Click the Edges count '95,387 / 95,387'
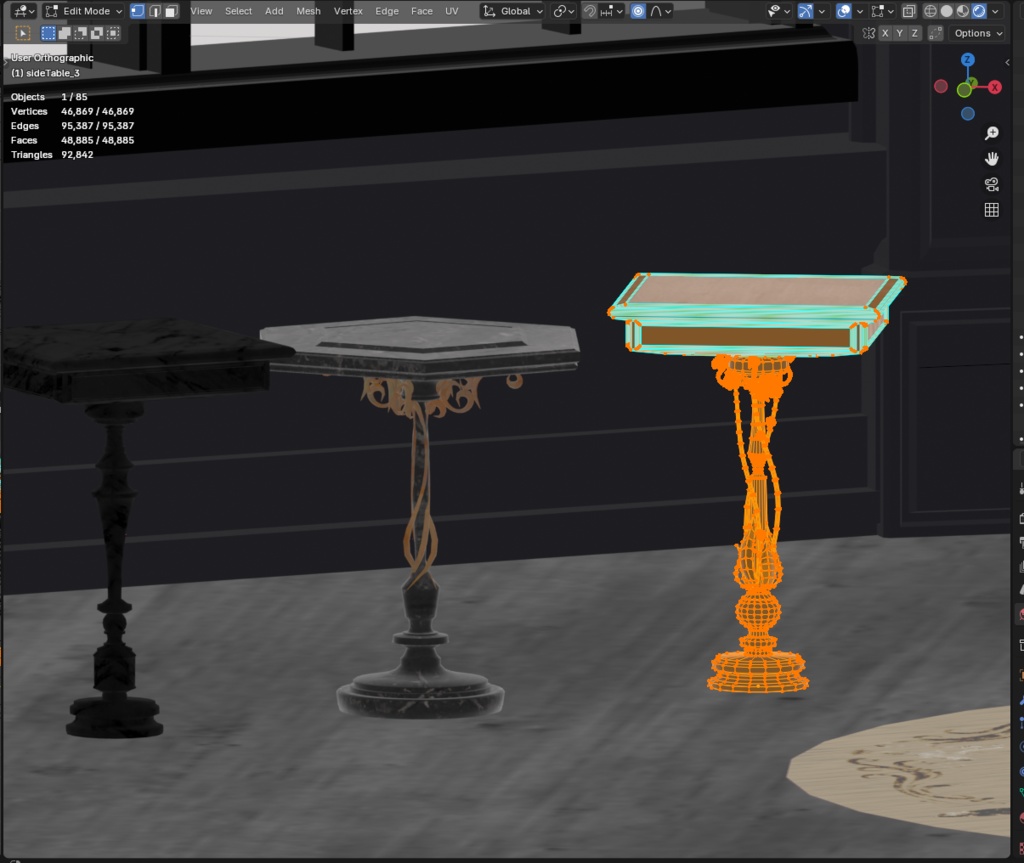This screenshot has width=1024, height=863. point(97,126)
